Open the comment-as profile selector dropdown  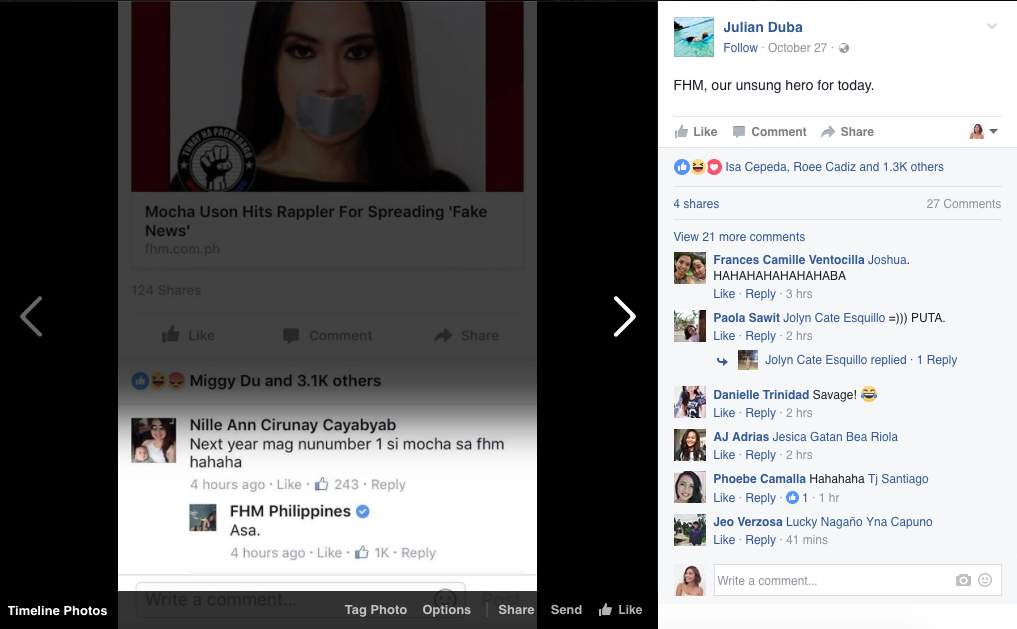(983, 132)
